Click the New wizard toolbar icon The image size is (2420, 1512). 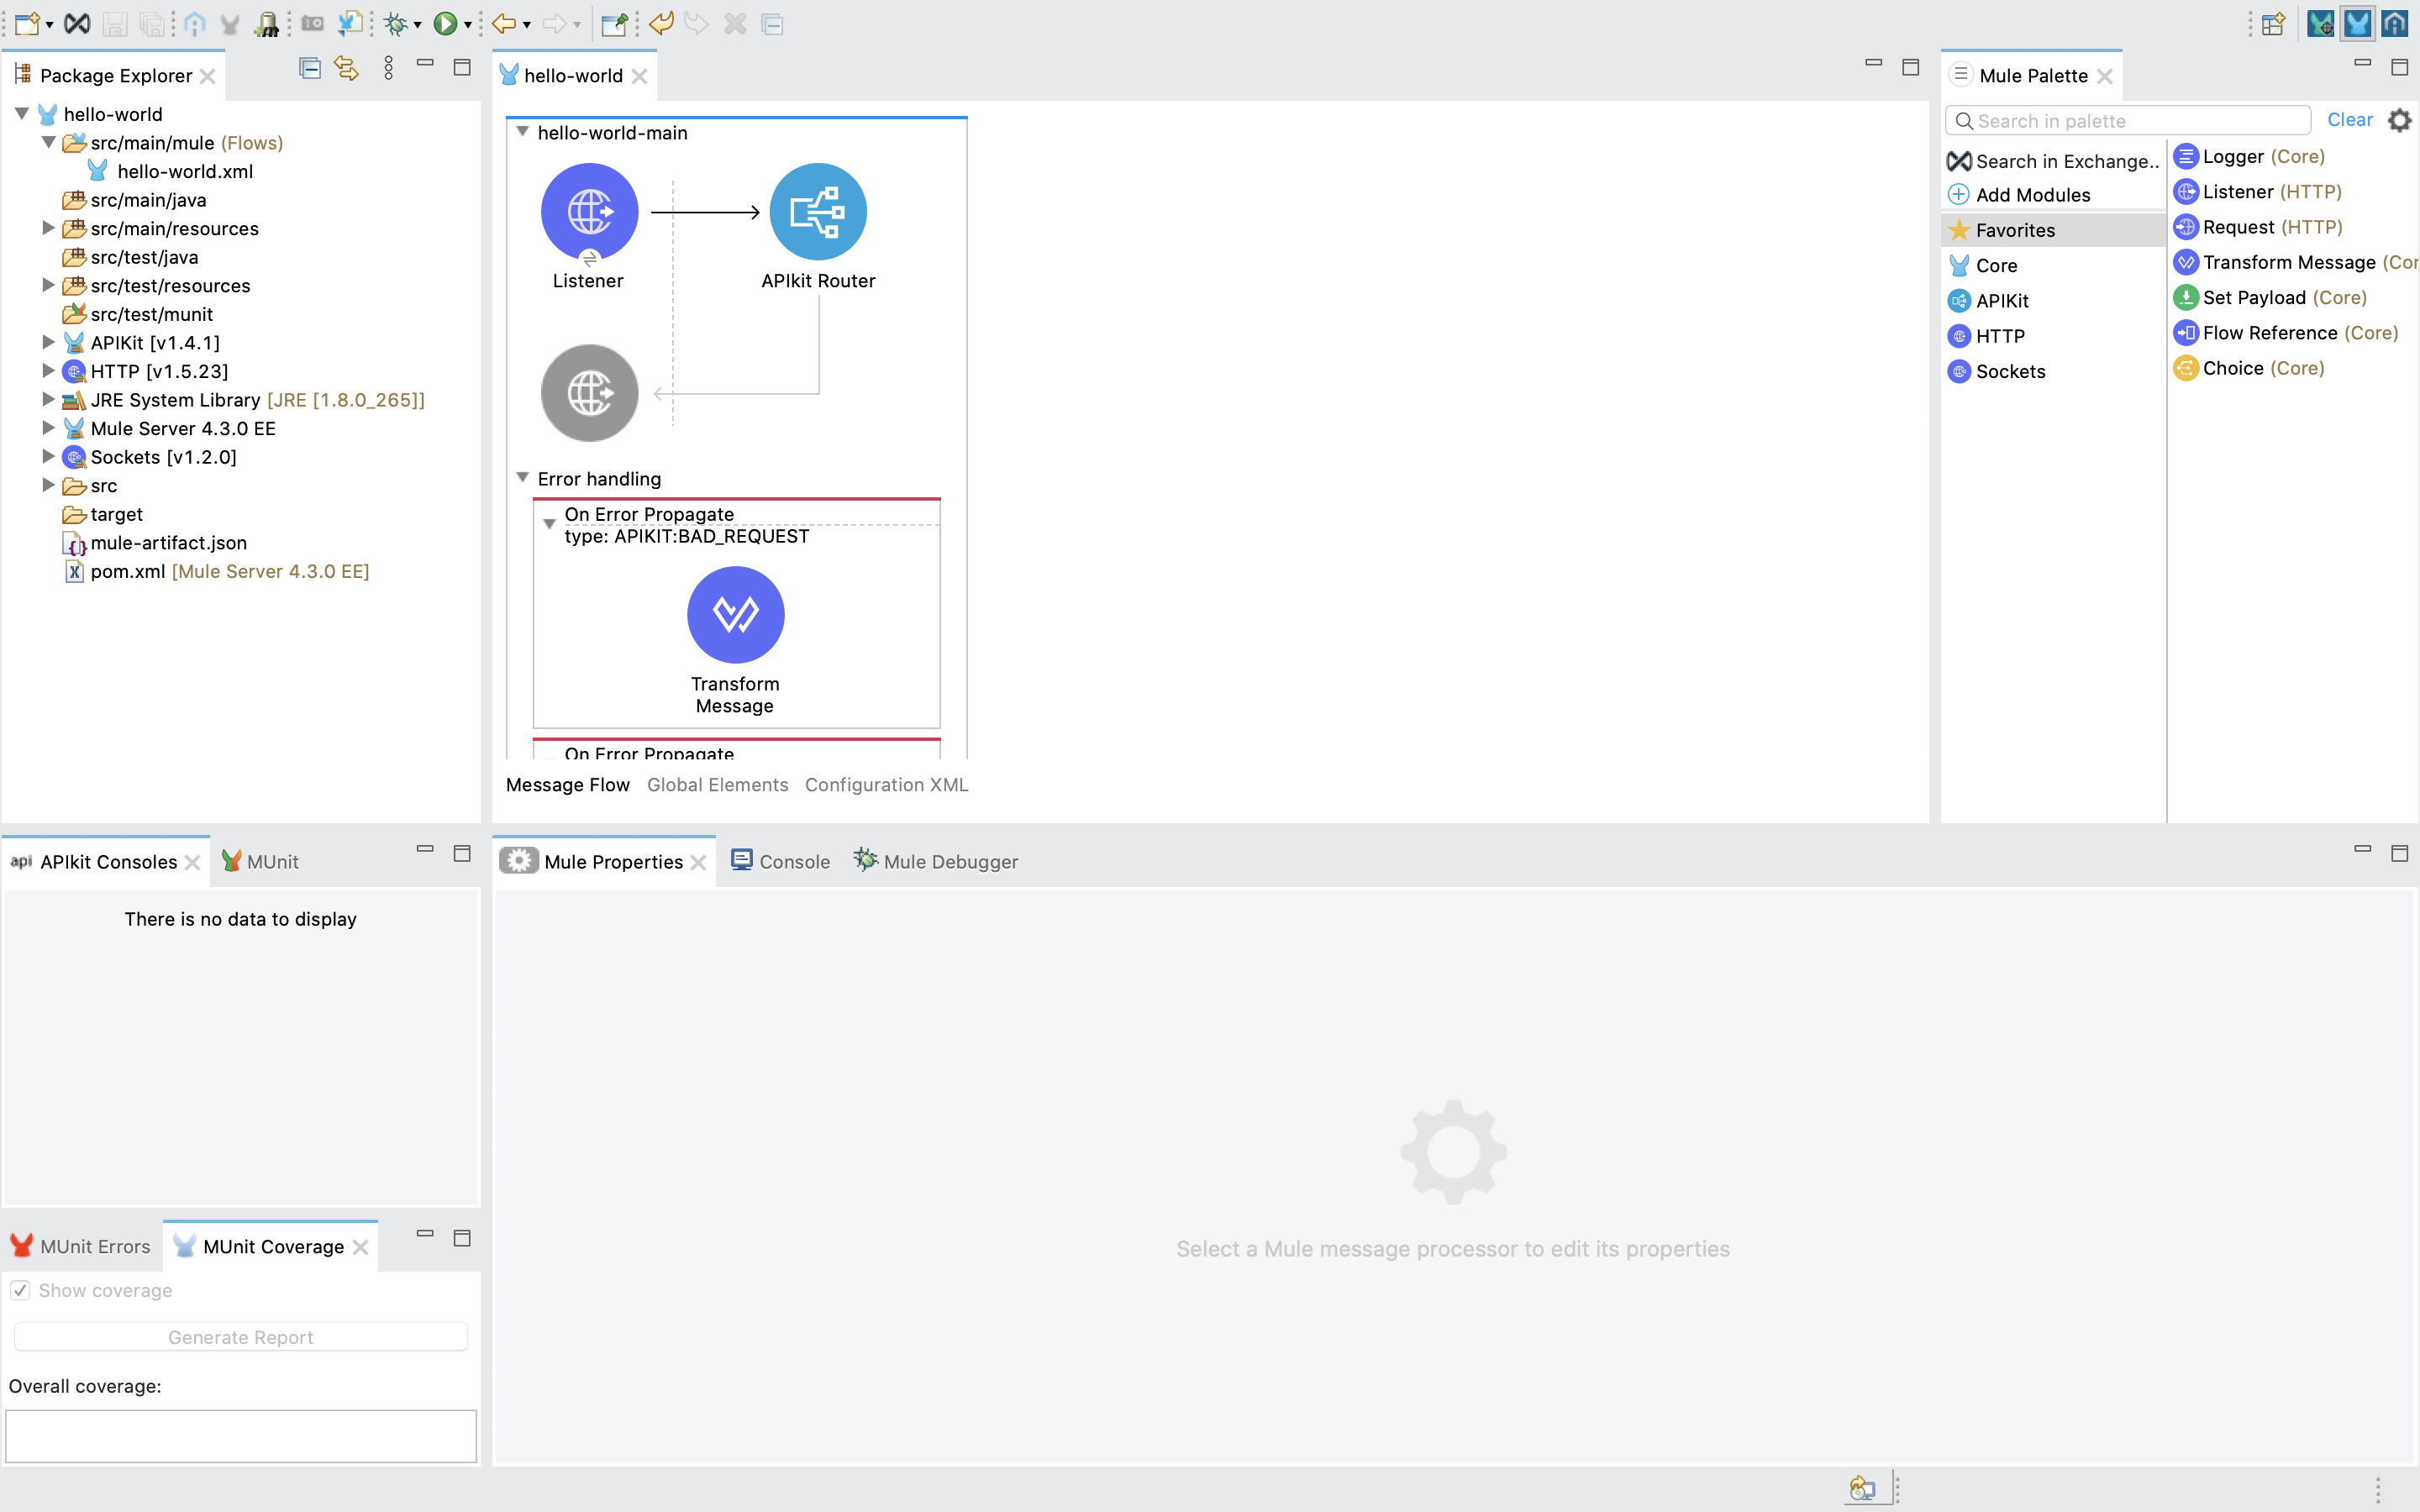(x=27, y=23)
